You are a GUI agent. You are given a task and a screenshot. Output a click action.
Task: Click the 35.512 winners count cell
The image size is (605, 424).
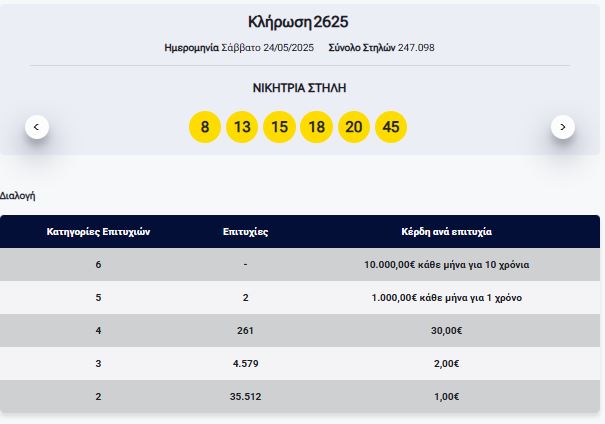[245, 397]
